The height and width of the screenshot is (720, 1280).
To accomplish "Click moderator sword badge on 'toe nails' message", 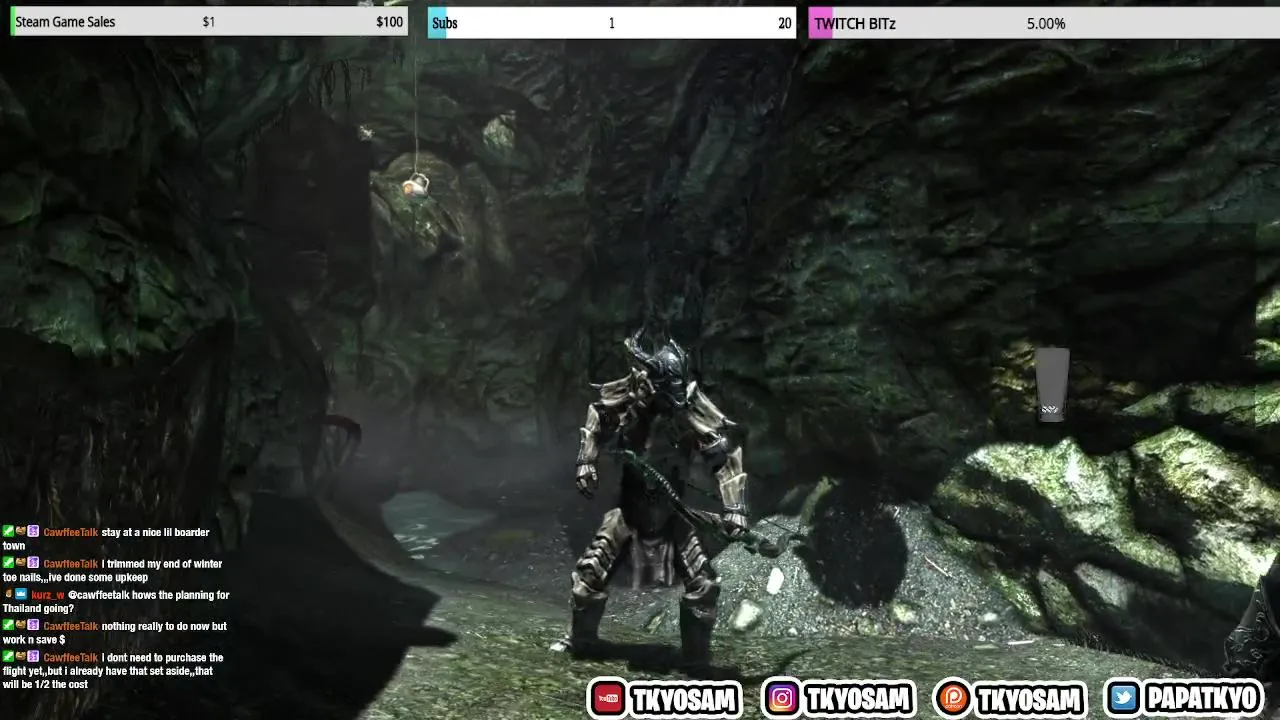I will point(8,564).
